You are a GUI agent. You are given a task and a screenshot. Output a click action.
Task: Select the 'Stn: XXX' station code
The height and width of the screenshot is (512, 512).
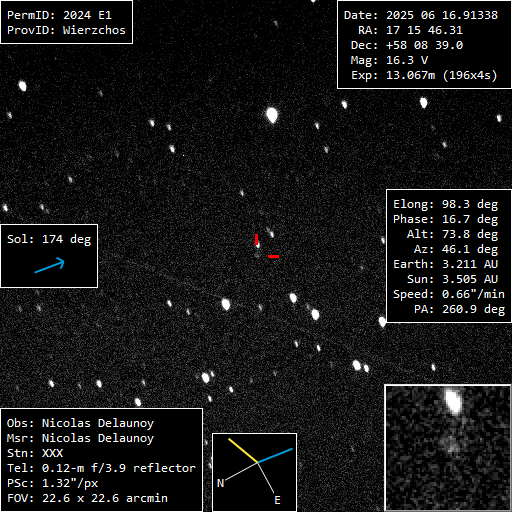tap(35, 453)
